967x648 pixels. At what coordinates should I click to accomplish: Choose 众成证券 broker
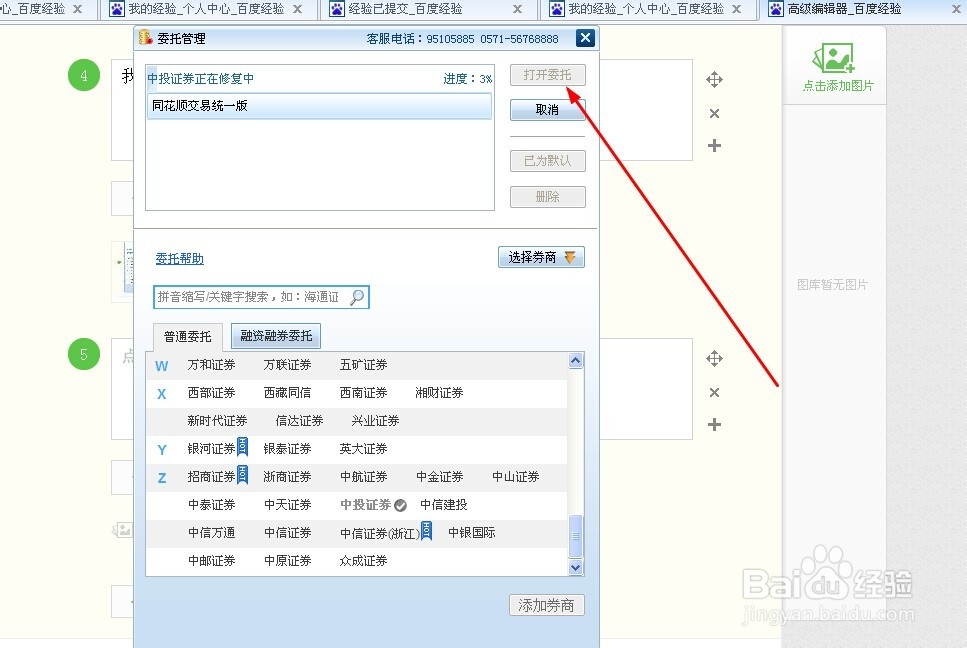pyautogui.click(x=363, y=561)
